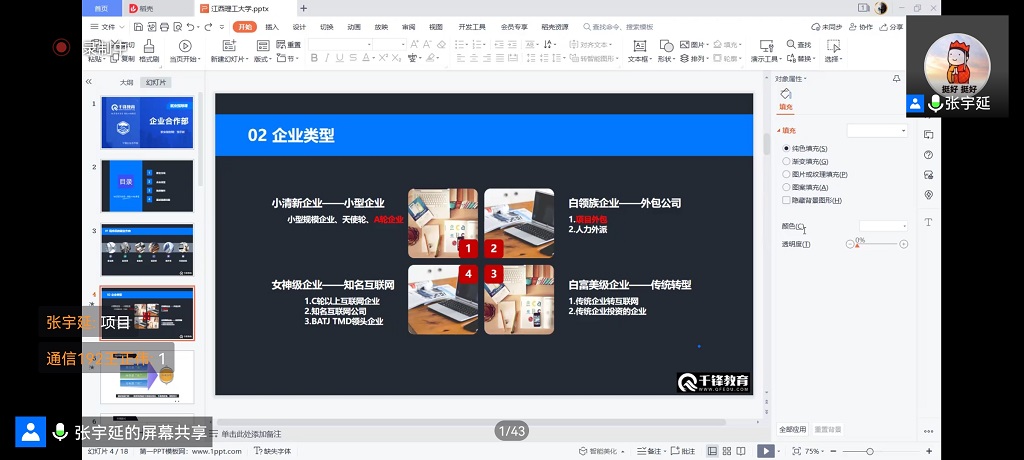
Task: Click the Select (选择) tool icon
Action: click(x=833, y=46)
